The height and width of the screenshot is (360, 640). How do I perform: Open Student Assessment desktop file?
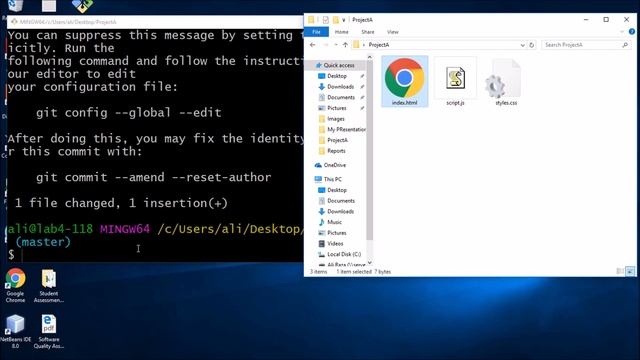pos(49,286)
